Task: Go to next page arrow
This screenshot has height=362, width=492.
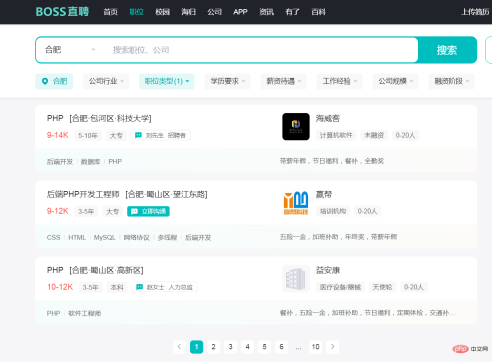Action: coord(332,347)
